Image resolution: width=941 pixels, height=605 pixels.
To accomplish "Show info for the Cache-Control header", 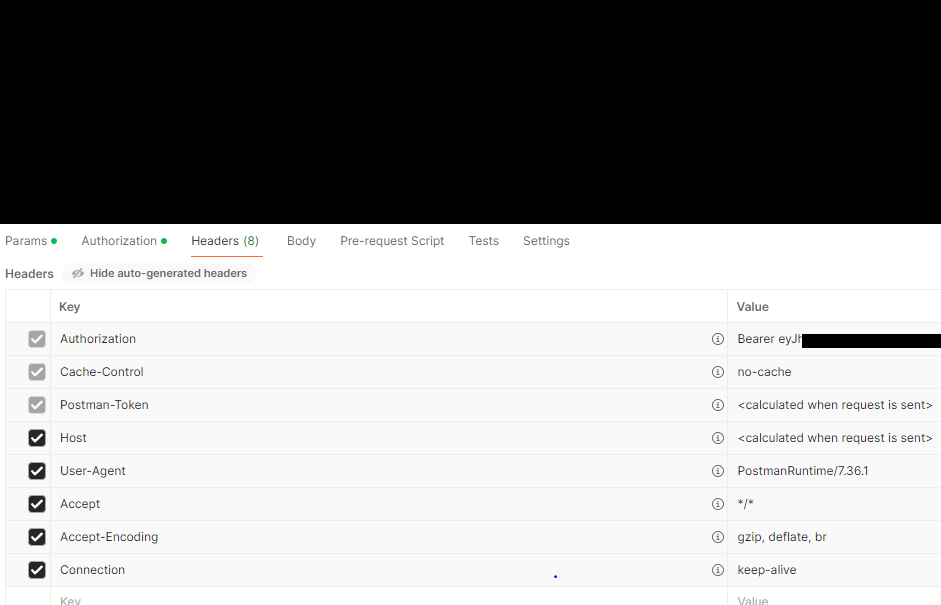I will tap(717, 372).
